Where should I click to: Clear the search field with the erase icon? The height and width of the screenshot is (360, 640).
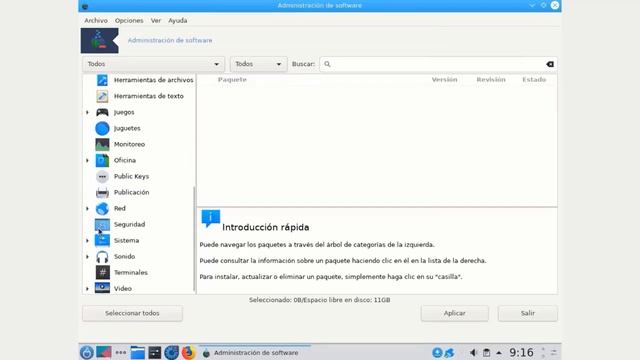point(550,64)
